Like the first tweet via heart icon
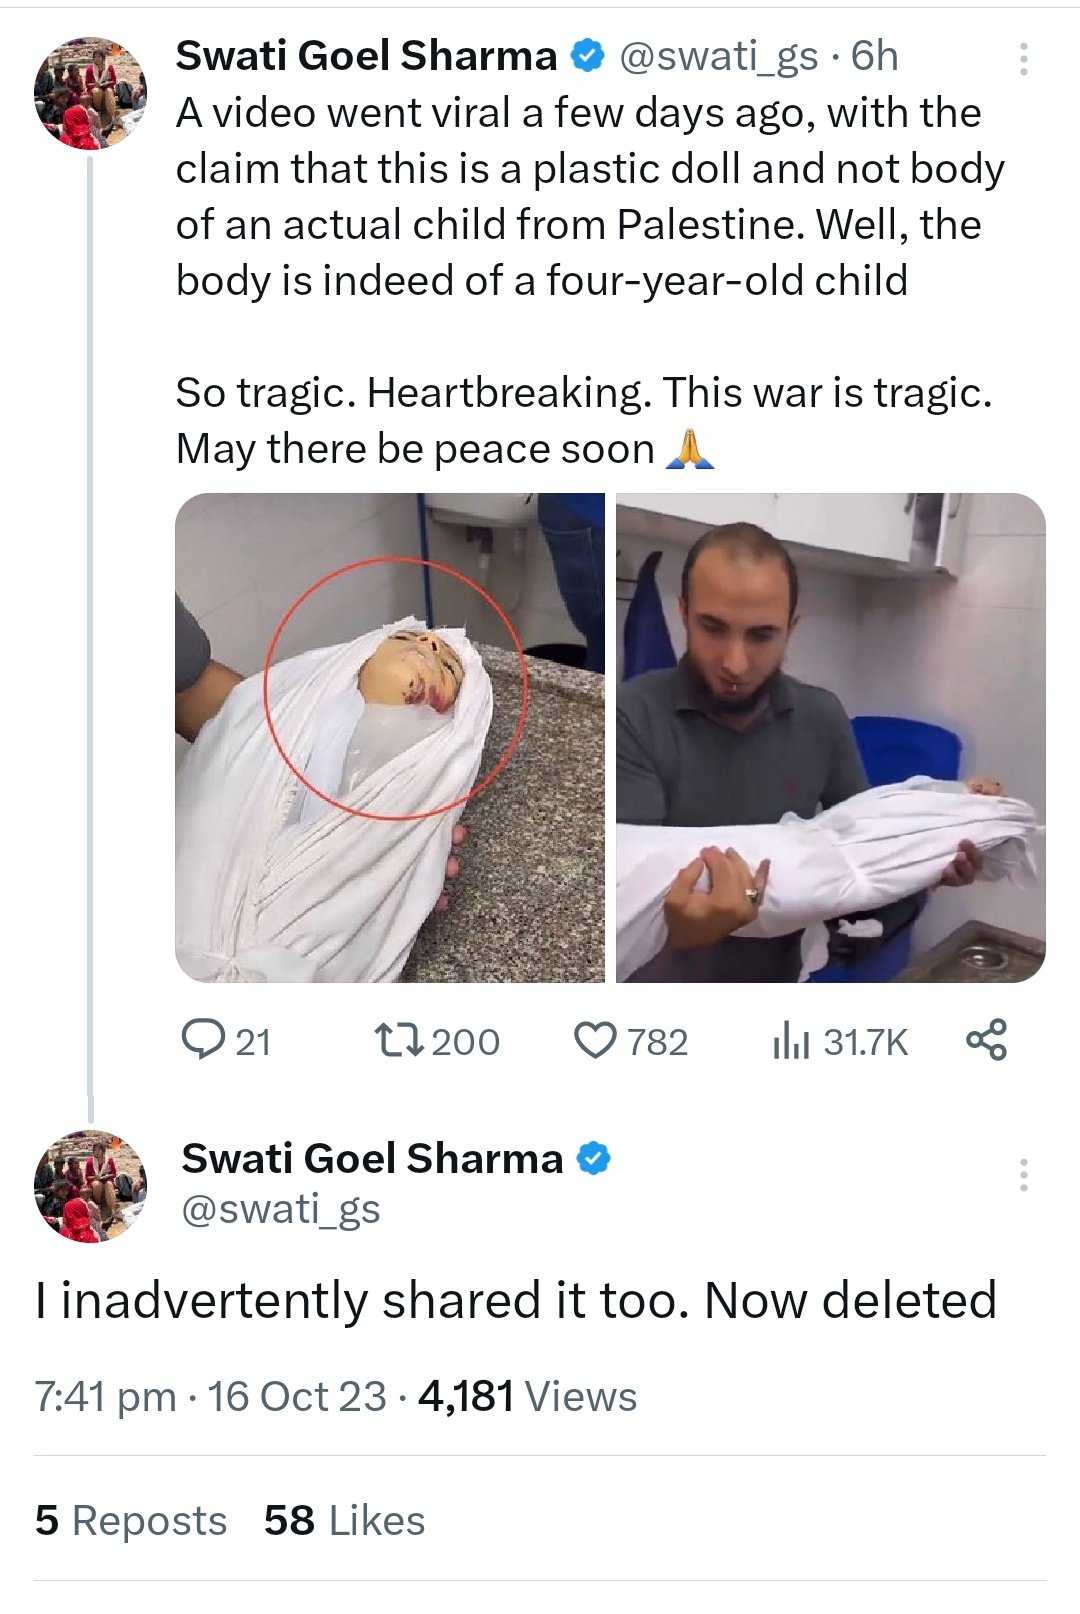The image size is (1080, 1614). tap(595, 1040)
